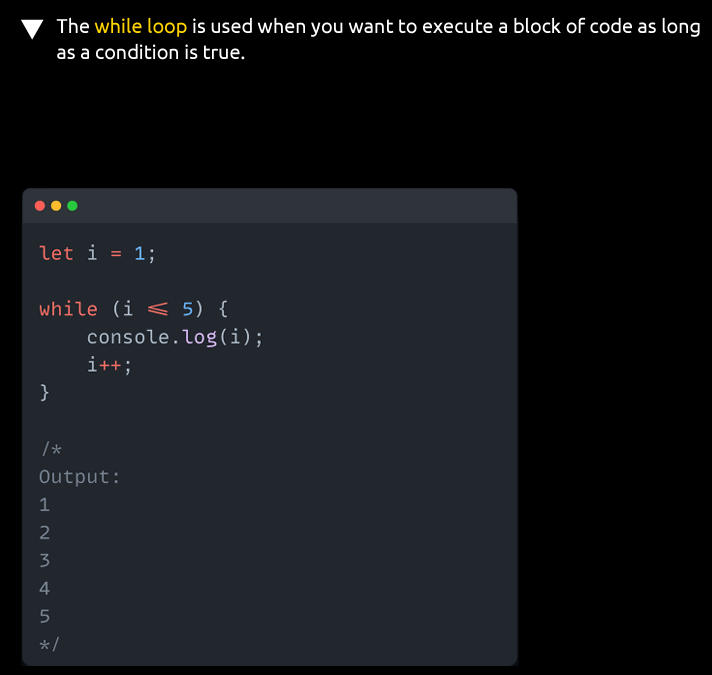Viewport: 712px width, 675px height.
Task: Click the purple "log" method name
Action: coord(200,337)
